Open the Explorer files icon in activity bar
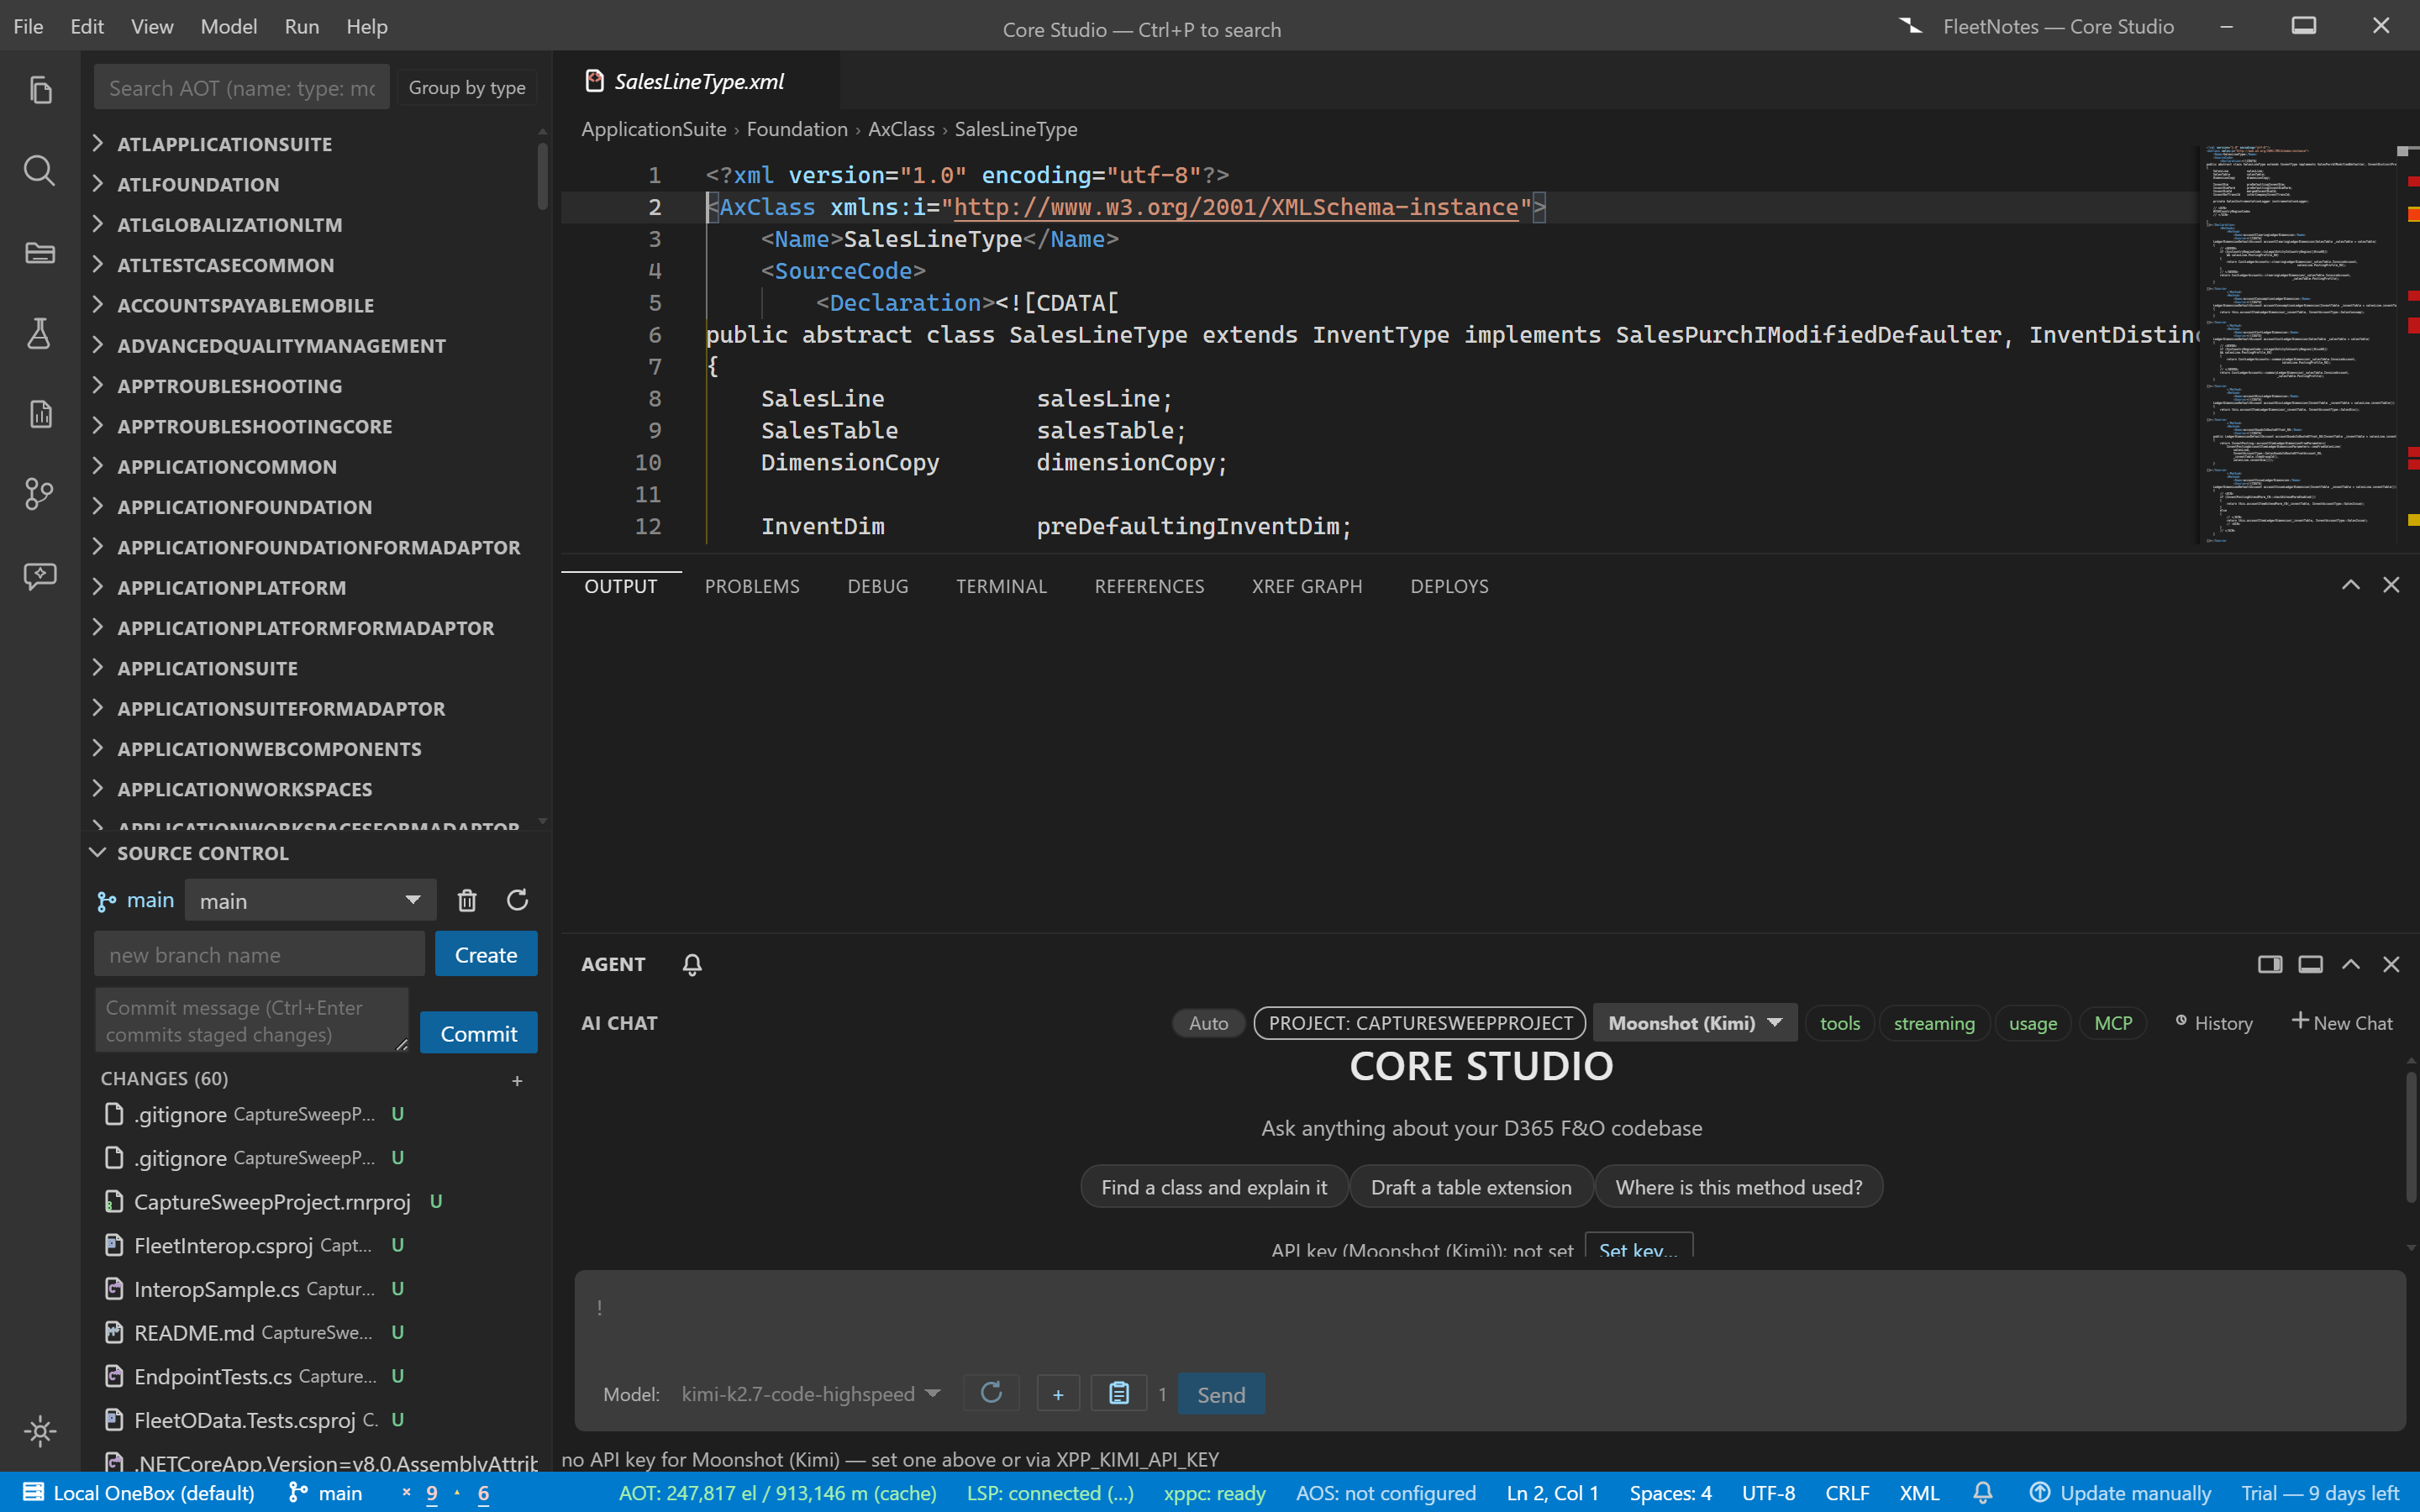This screenshot has width=2420, height=1512. tap(40, 90)
